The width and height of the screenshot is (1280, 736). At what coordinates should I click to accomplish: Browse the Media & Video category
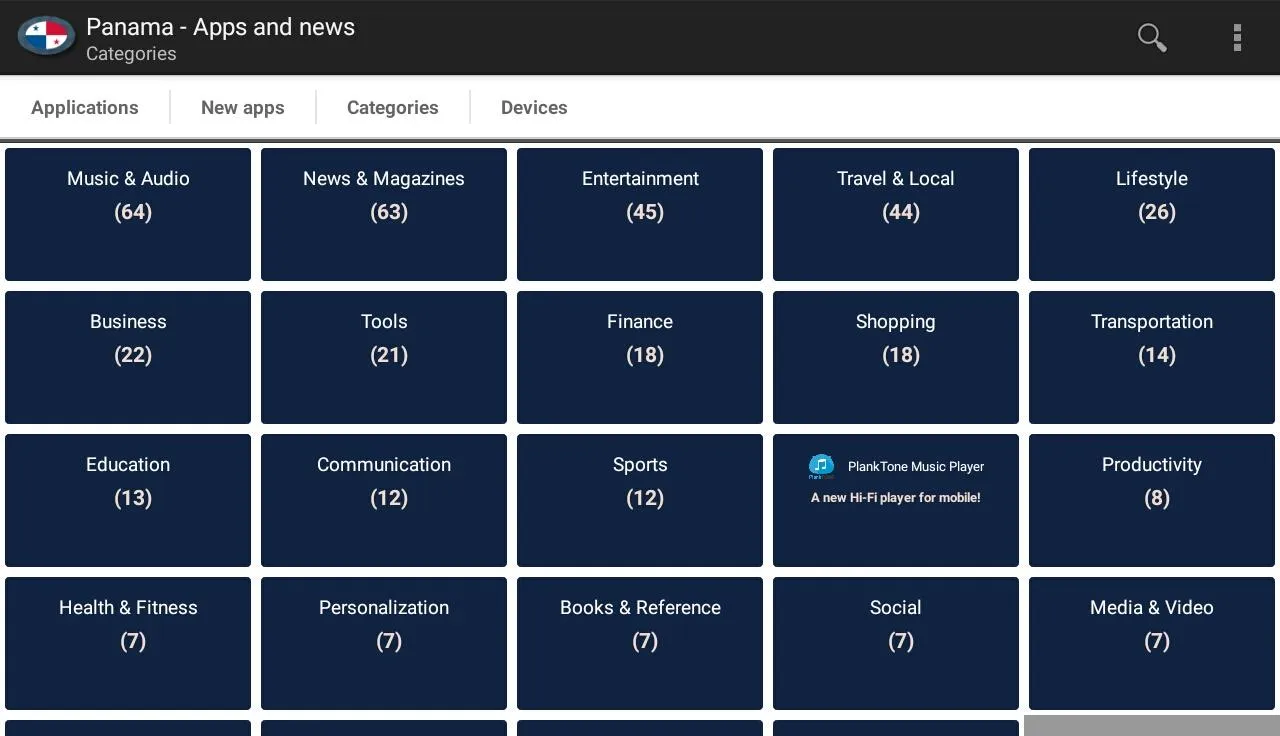[x=1152, y=643]
